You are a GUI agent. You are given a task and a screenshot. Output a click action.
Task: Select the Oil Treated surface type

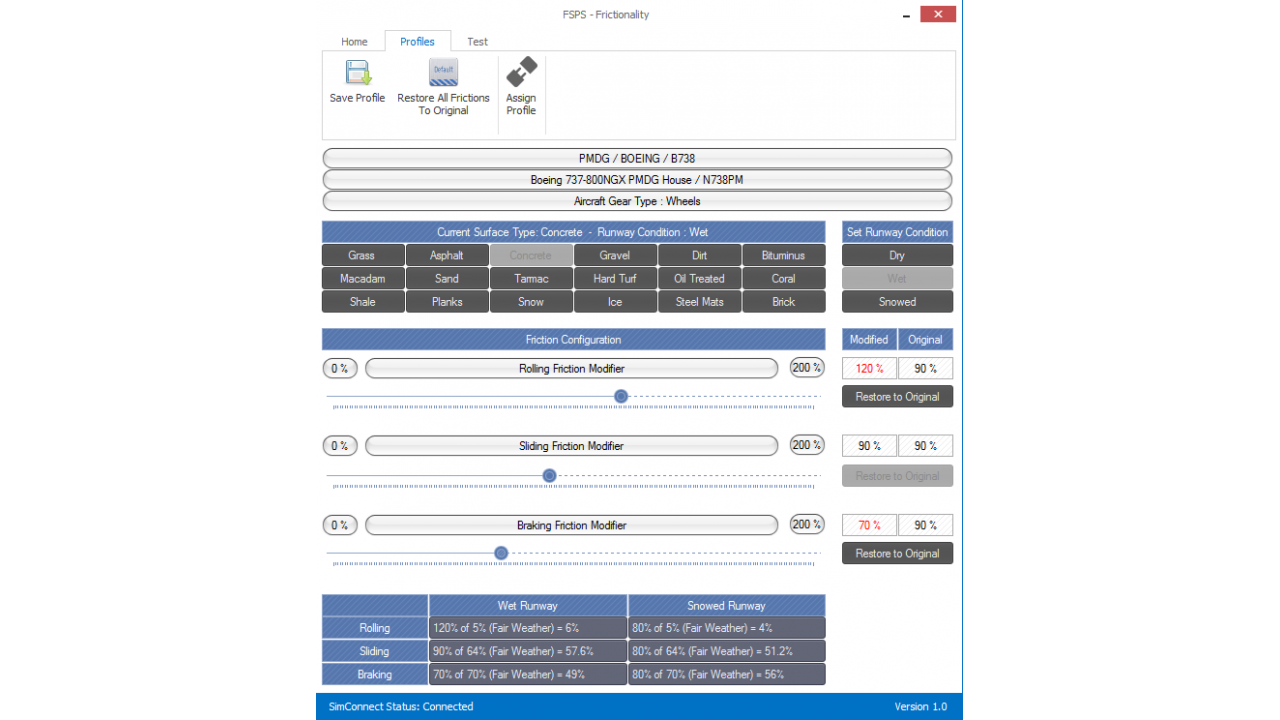699,278
